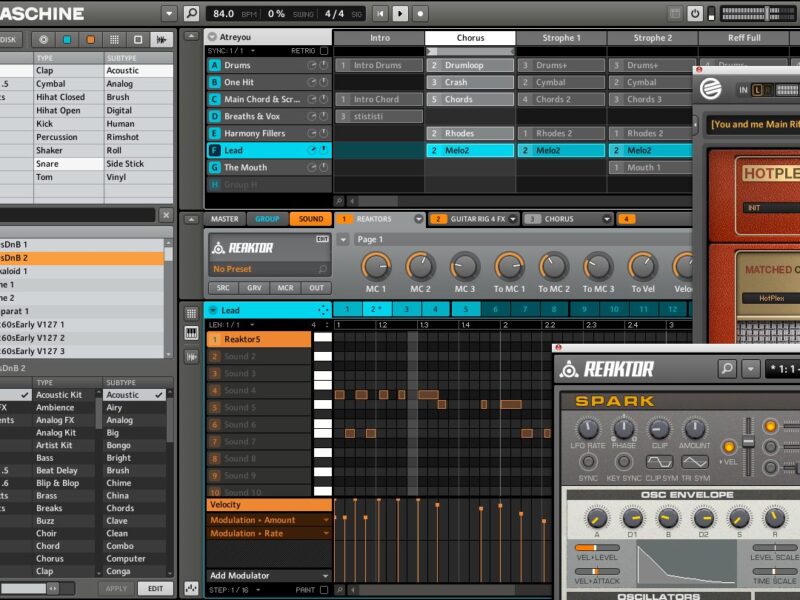
Task: Open the Reaktor5 module slot dropdown
Action: pyautogui.click(x=418, y=219)
